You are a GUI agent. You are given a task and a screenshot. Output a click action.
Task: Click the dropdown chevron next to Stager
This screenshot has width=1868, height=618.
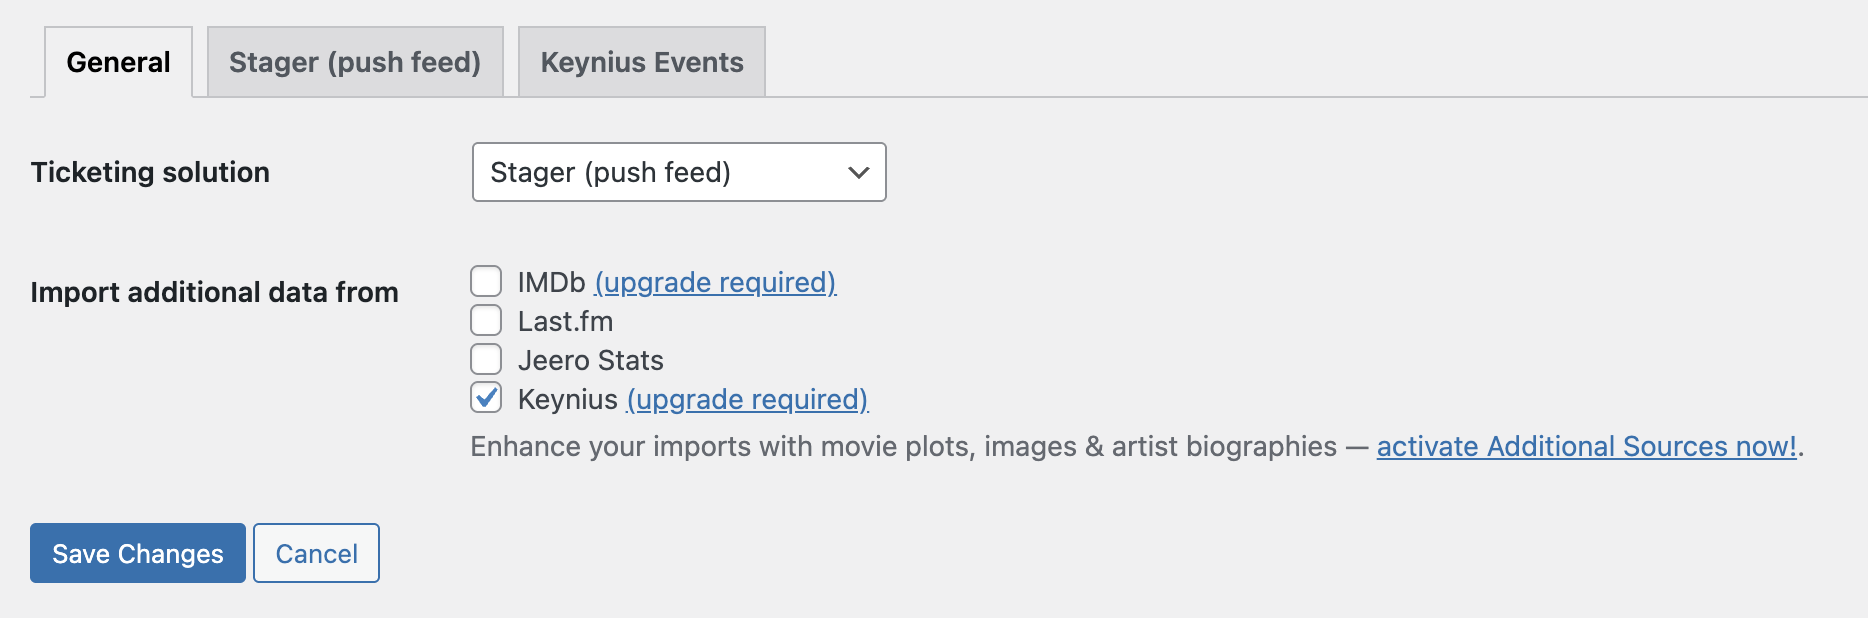(858, 172)
